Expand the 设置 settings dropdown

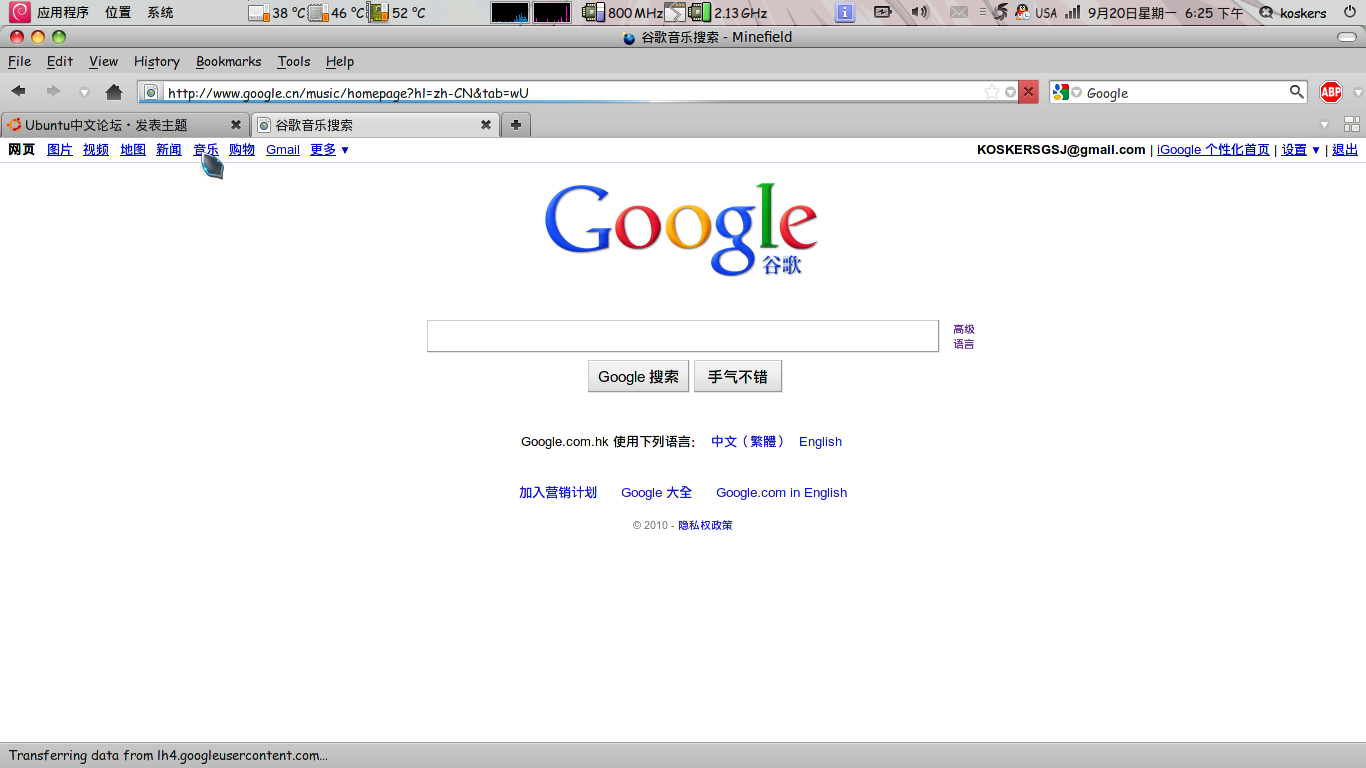click(1301, 150)
